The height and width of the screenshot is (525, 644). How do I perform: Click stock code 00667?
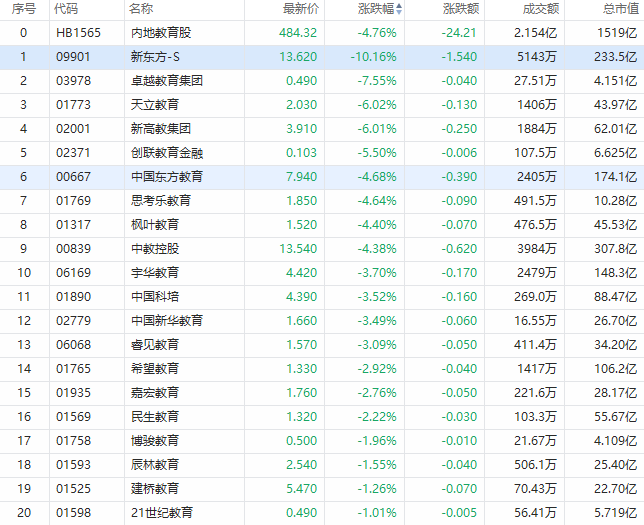[x=73, y=177]
